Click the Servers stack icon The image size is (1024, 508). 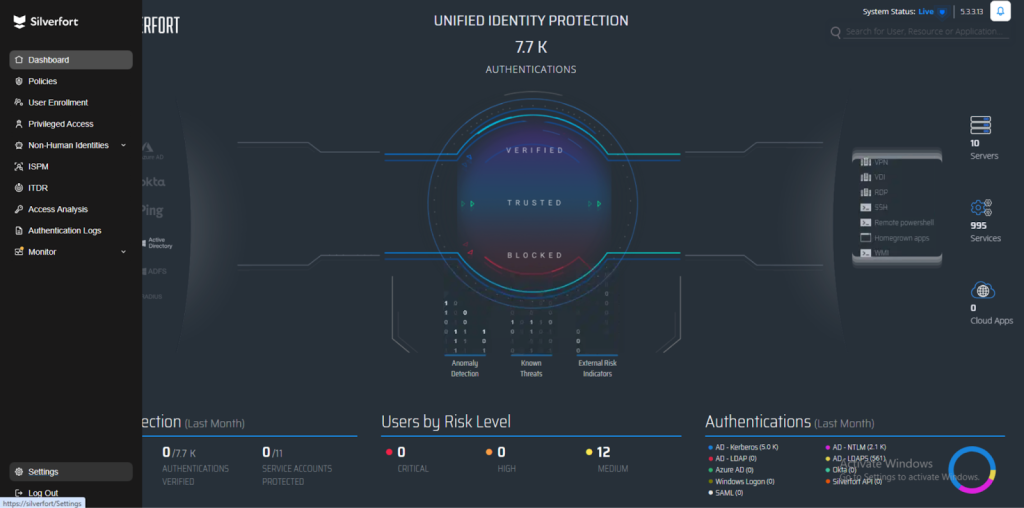[x=981, y=125]
